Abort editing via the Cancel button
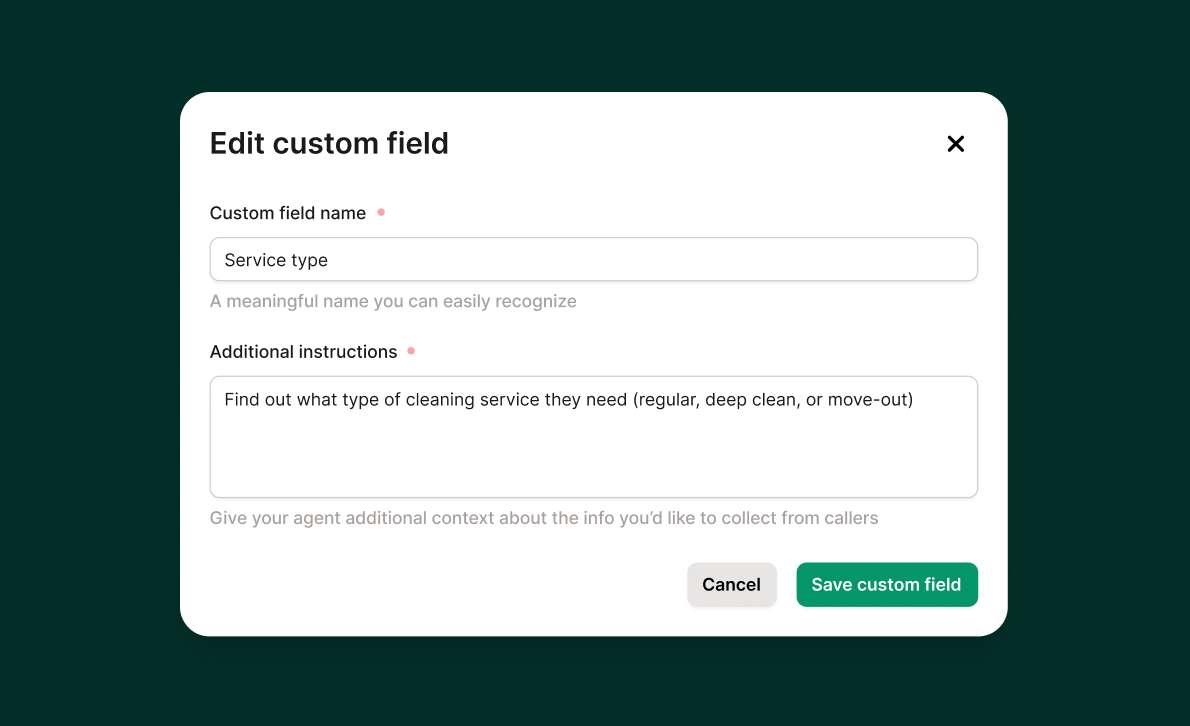 (731, 584)
